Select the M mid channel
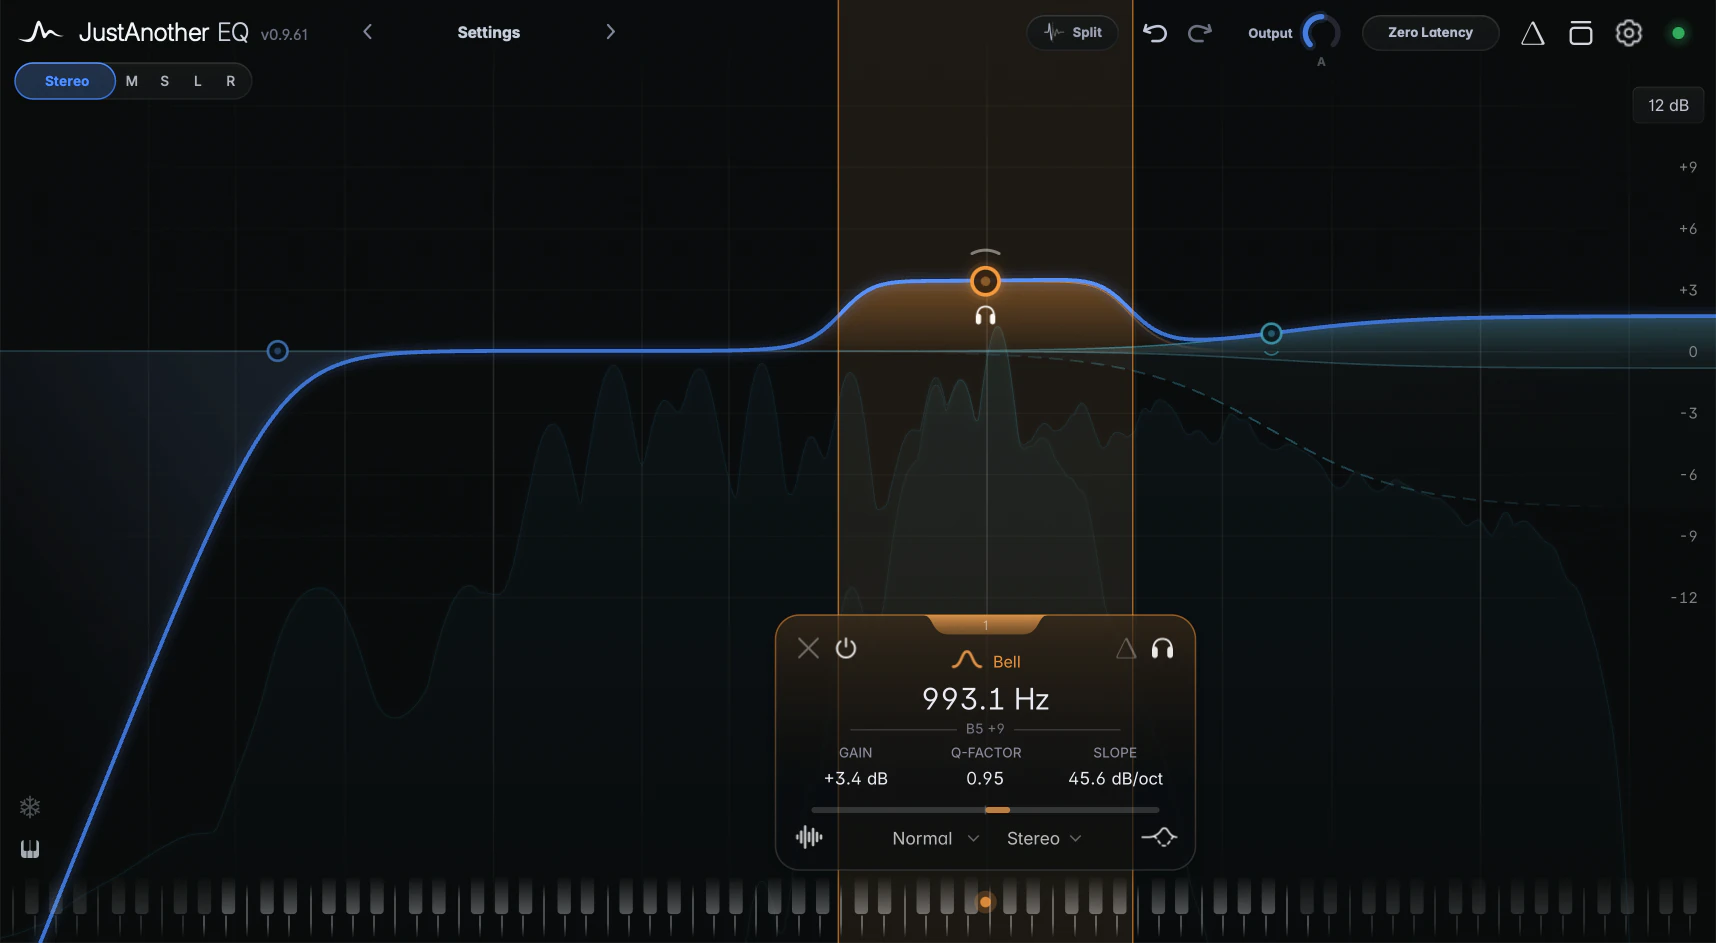 [x=132, y=81]
